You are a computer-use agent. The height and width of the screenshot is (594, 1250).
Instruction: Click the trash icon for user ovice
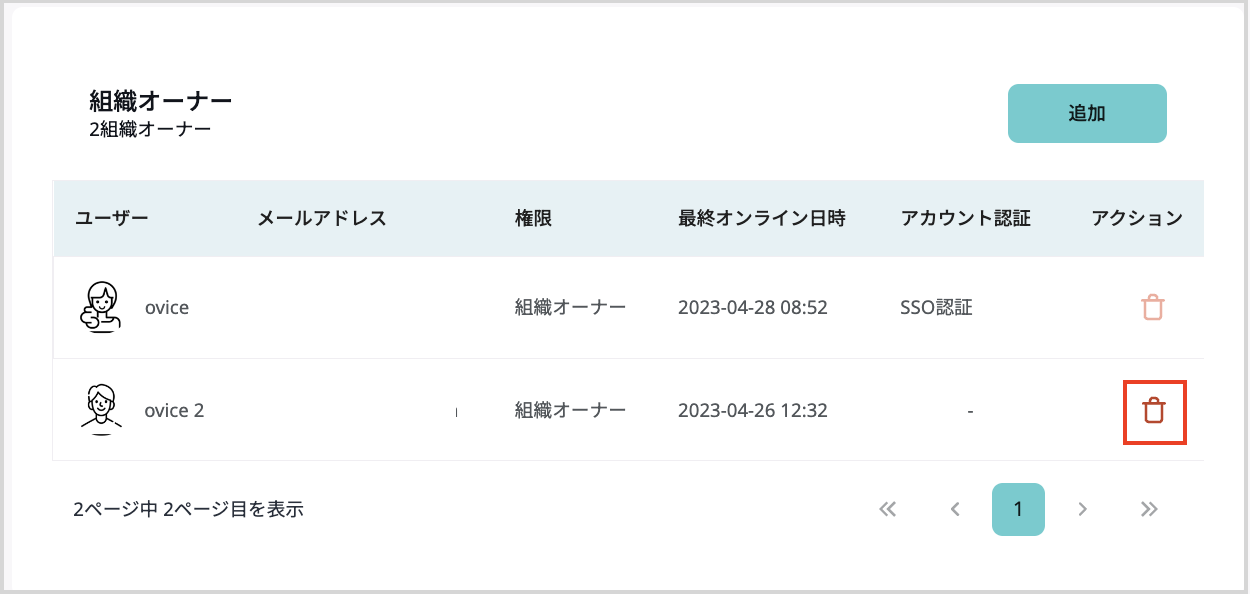point(1153,307)
